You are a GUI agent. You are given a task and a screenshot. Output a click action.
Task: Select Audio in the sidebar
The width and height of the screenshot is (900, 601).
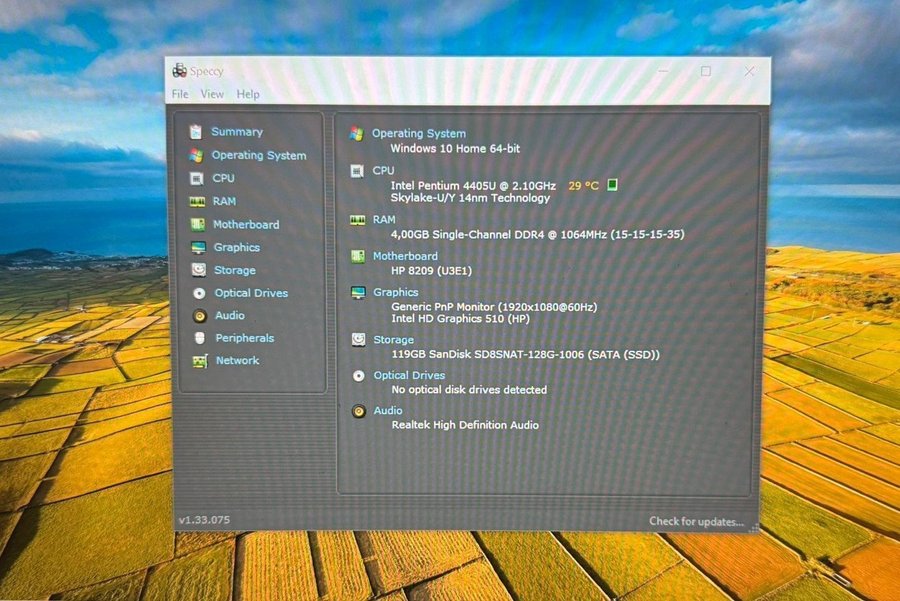click(x=230, y=315)
